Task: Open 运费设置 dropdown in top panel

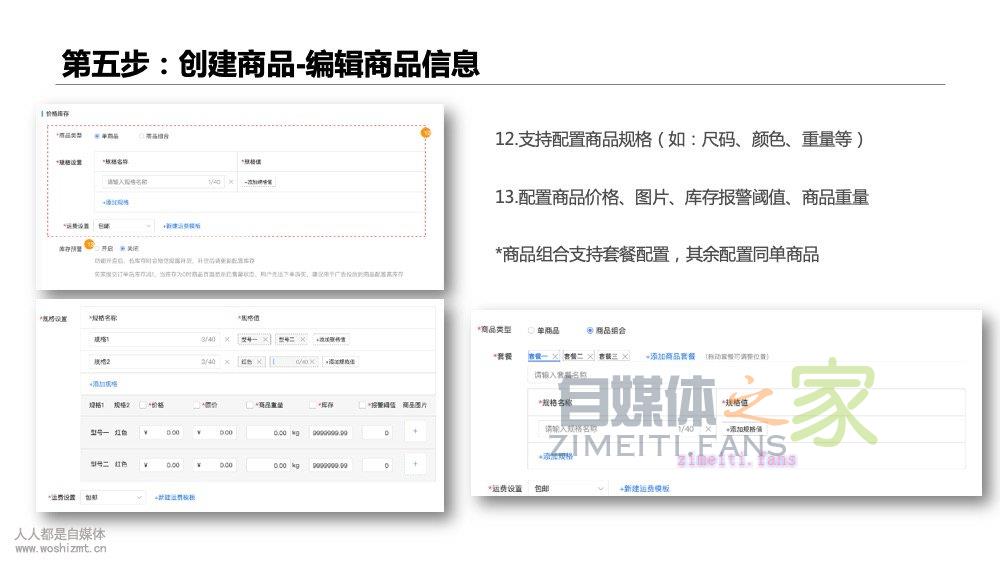Action: coord(125,226)
